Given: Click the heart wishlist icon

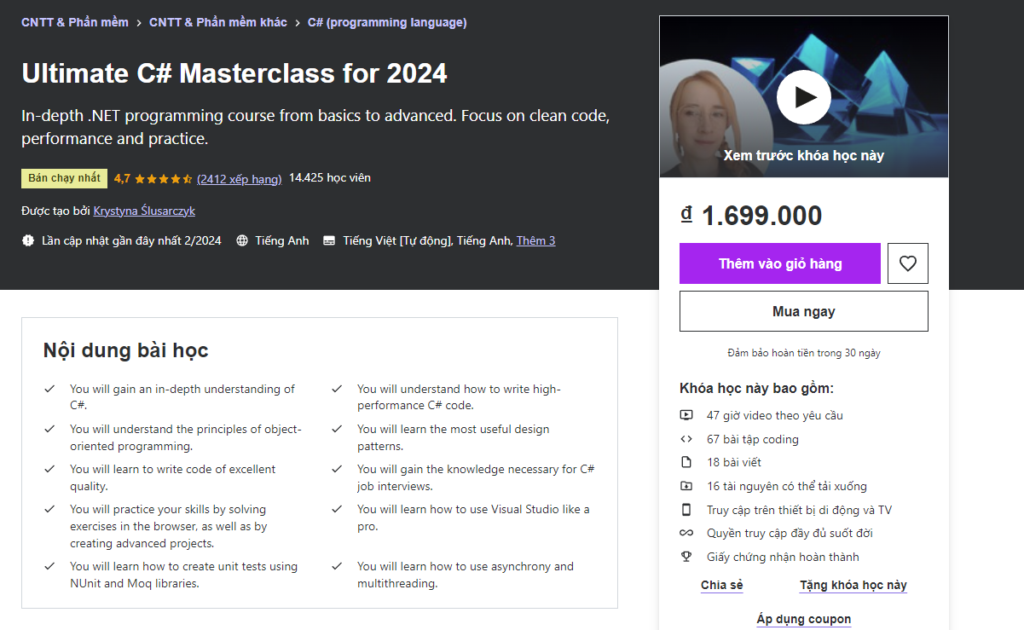Looking at the screenshot, I should coord(907,264).
